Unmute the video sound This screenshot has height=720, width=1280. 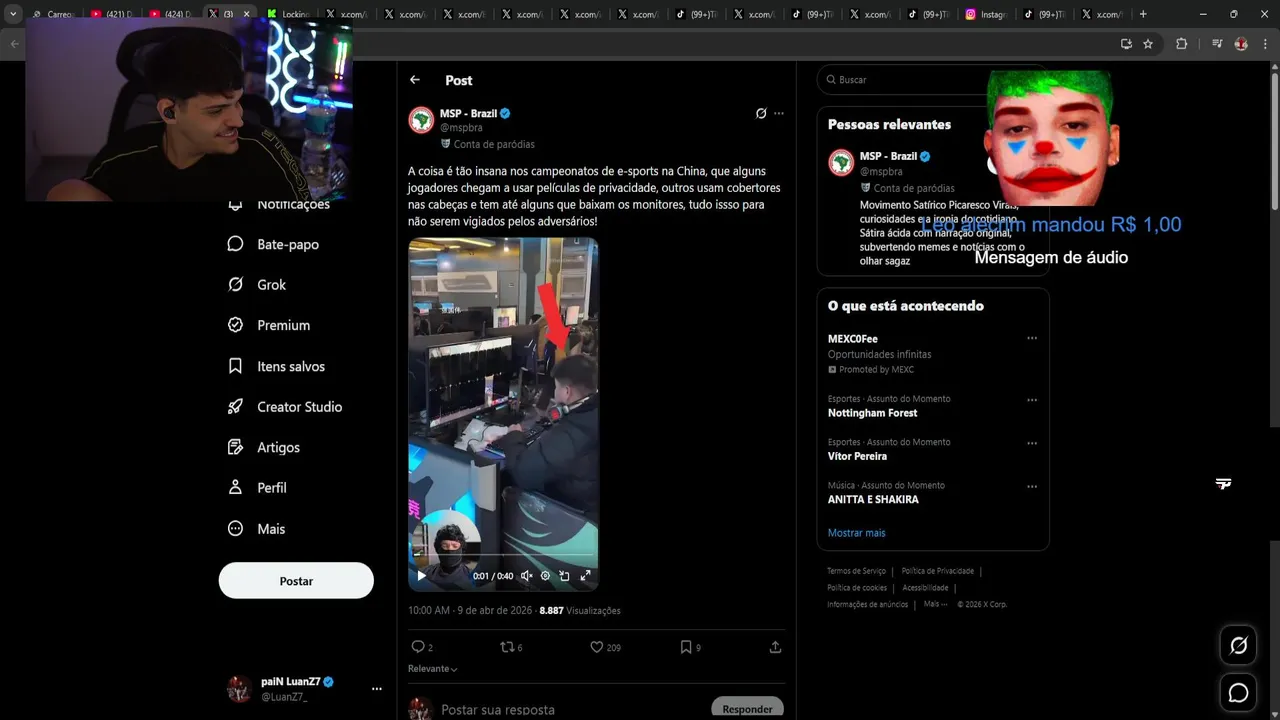coord(526,575)
